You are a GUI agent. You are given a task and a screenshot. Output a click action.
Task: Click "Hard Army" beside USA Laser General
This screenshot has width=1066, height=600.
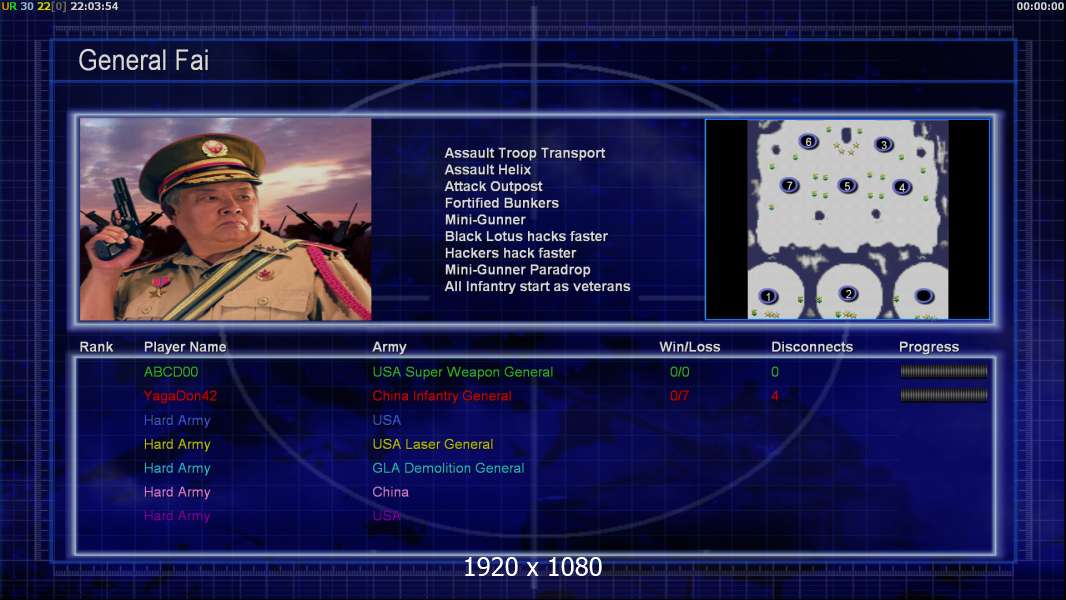[177, 444]
